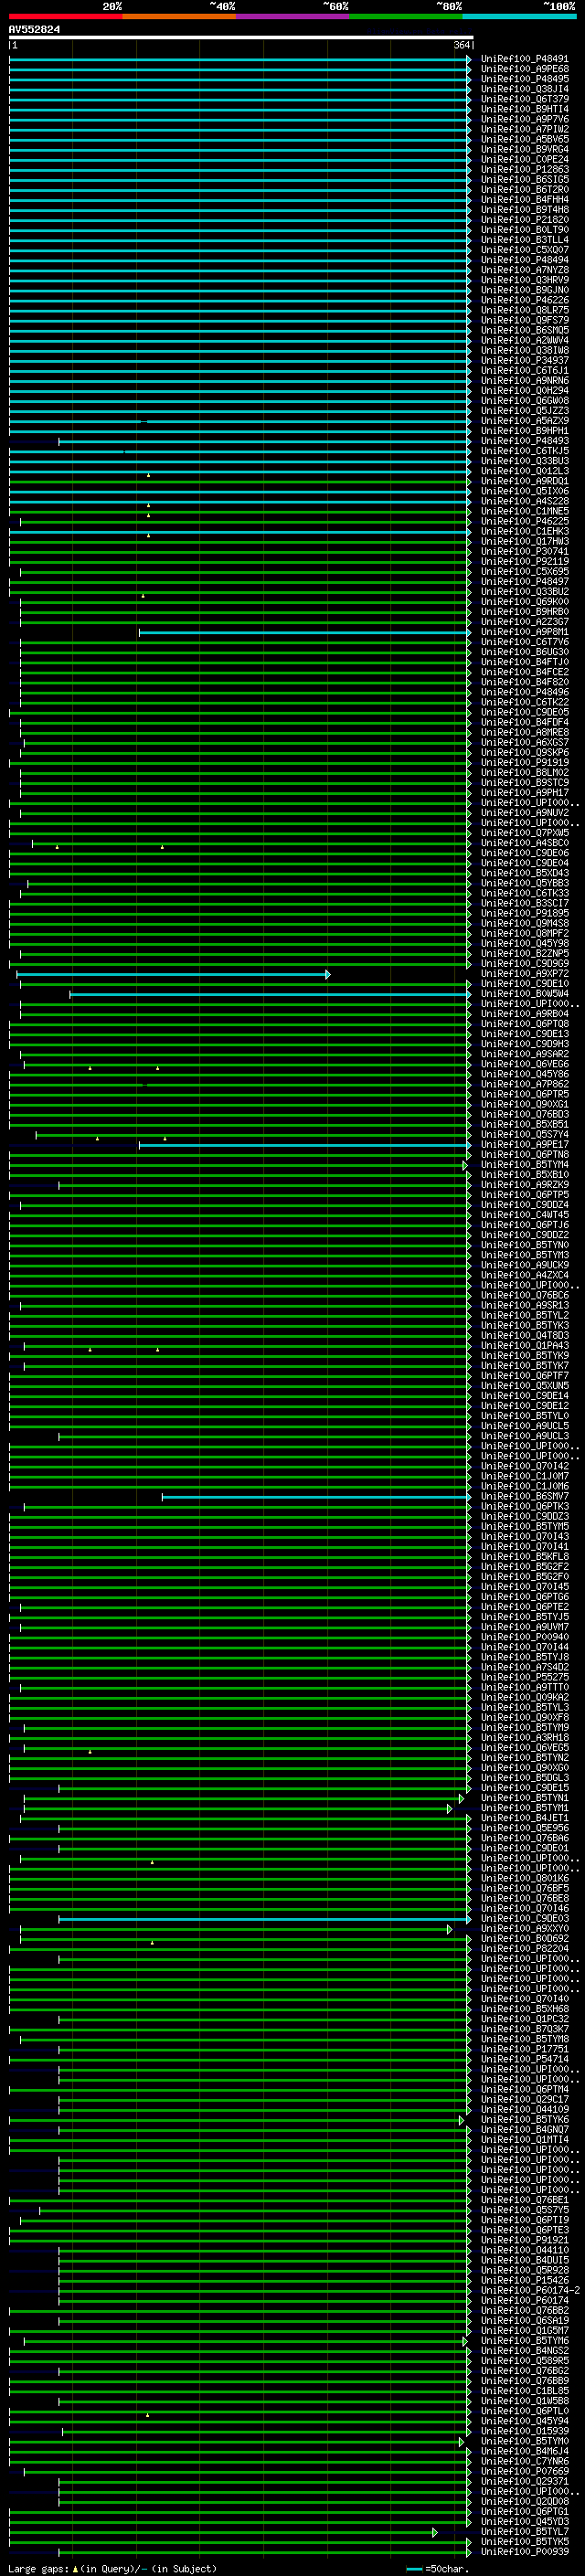Click the white query bar spanning 1 to 364
This screenshot has width=585, height=2576.
pyautogui.click(x=240, y=38)
